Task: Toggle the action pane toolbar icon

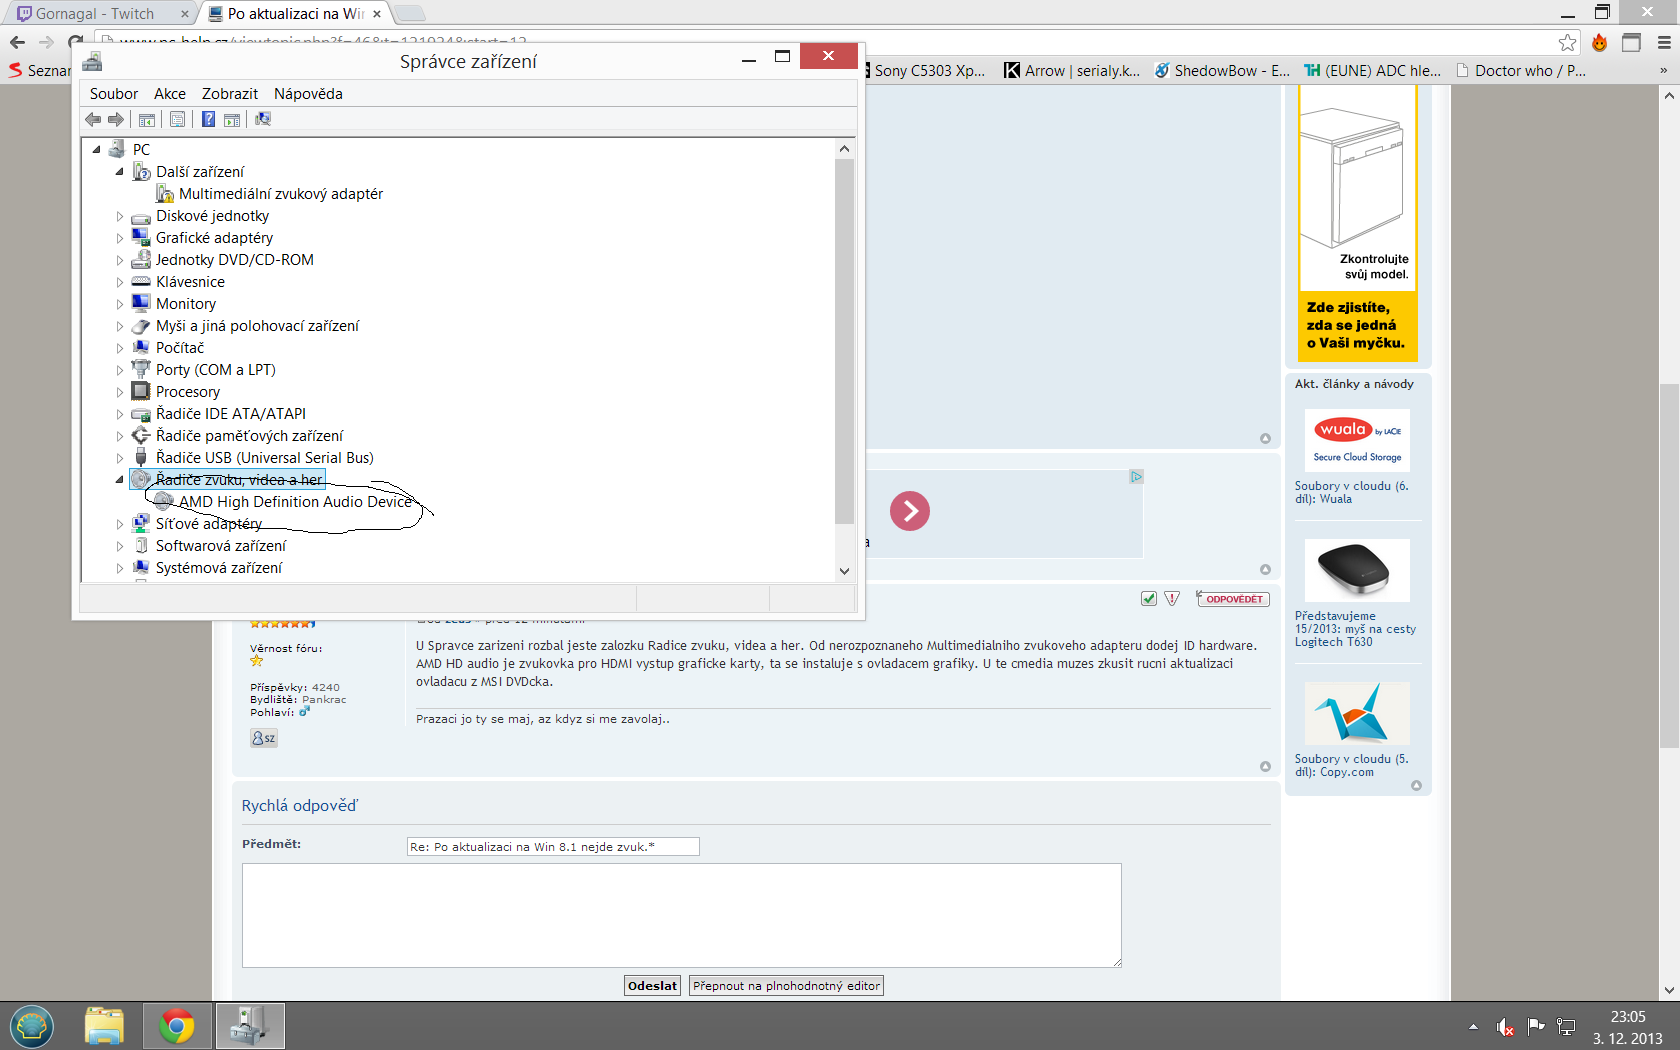Action: 232,120
